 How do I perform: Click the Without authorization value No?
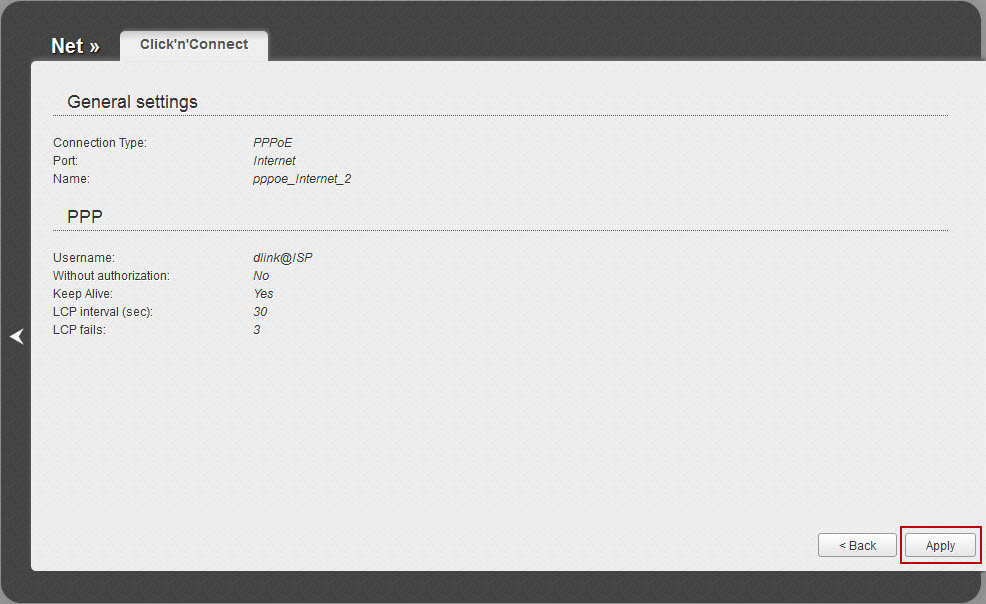(x=261, y=276)
